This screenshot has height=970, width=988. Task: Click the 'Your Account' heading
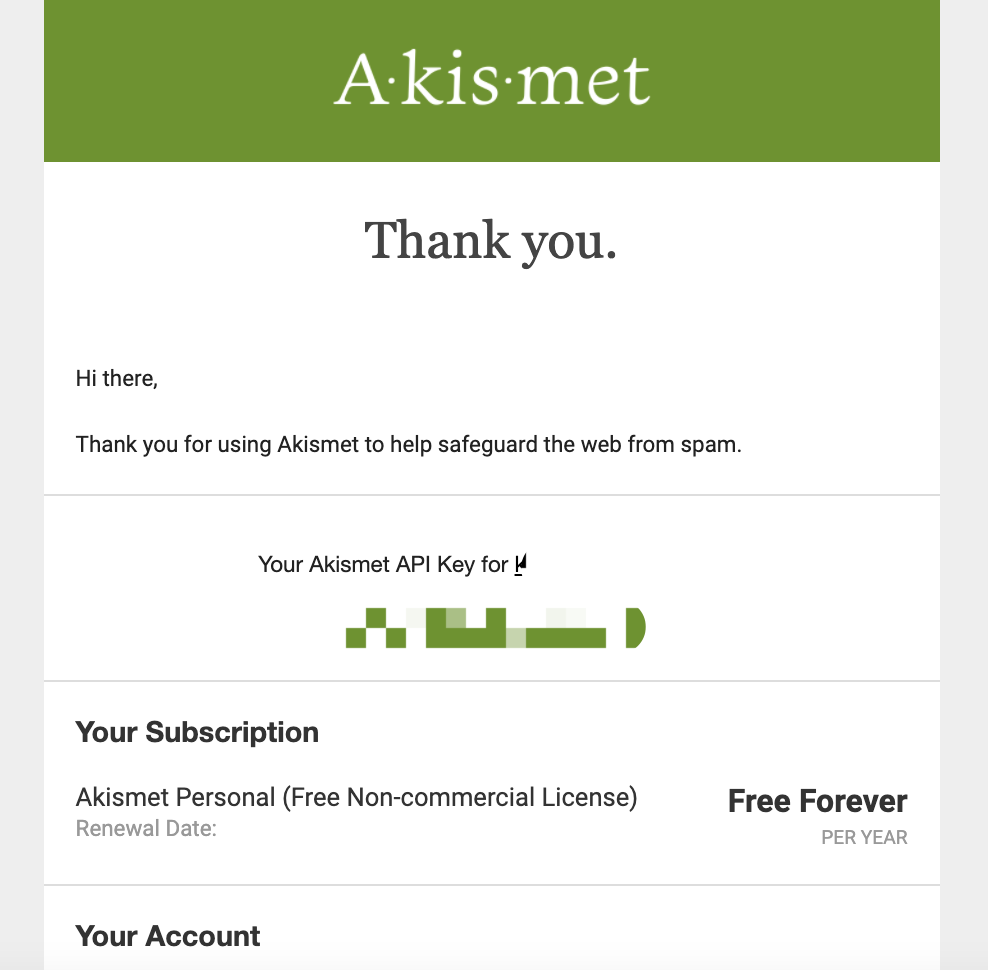(168, 936)
